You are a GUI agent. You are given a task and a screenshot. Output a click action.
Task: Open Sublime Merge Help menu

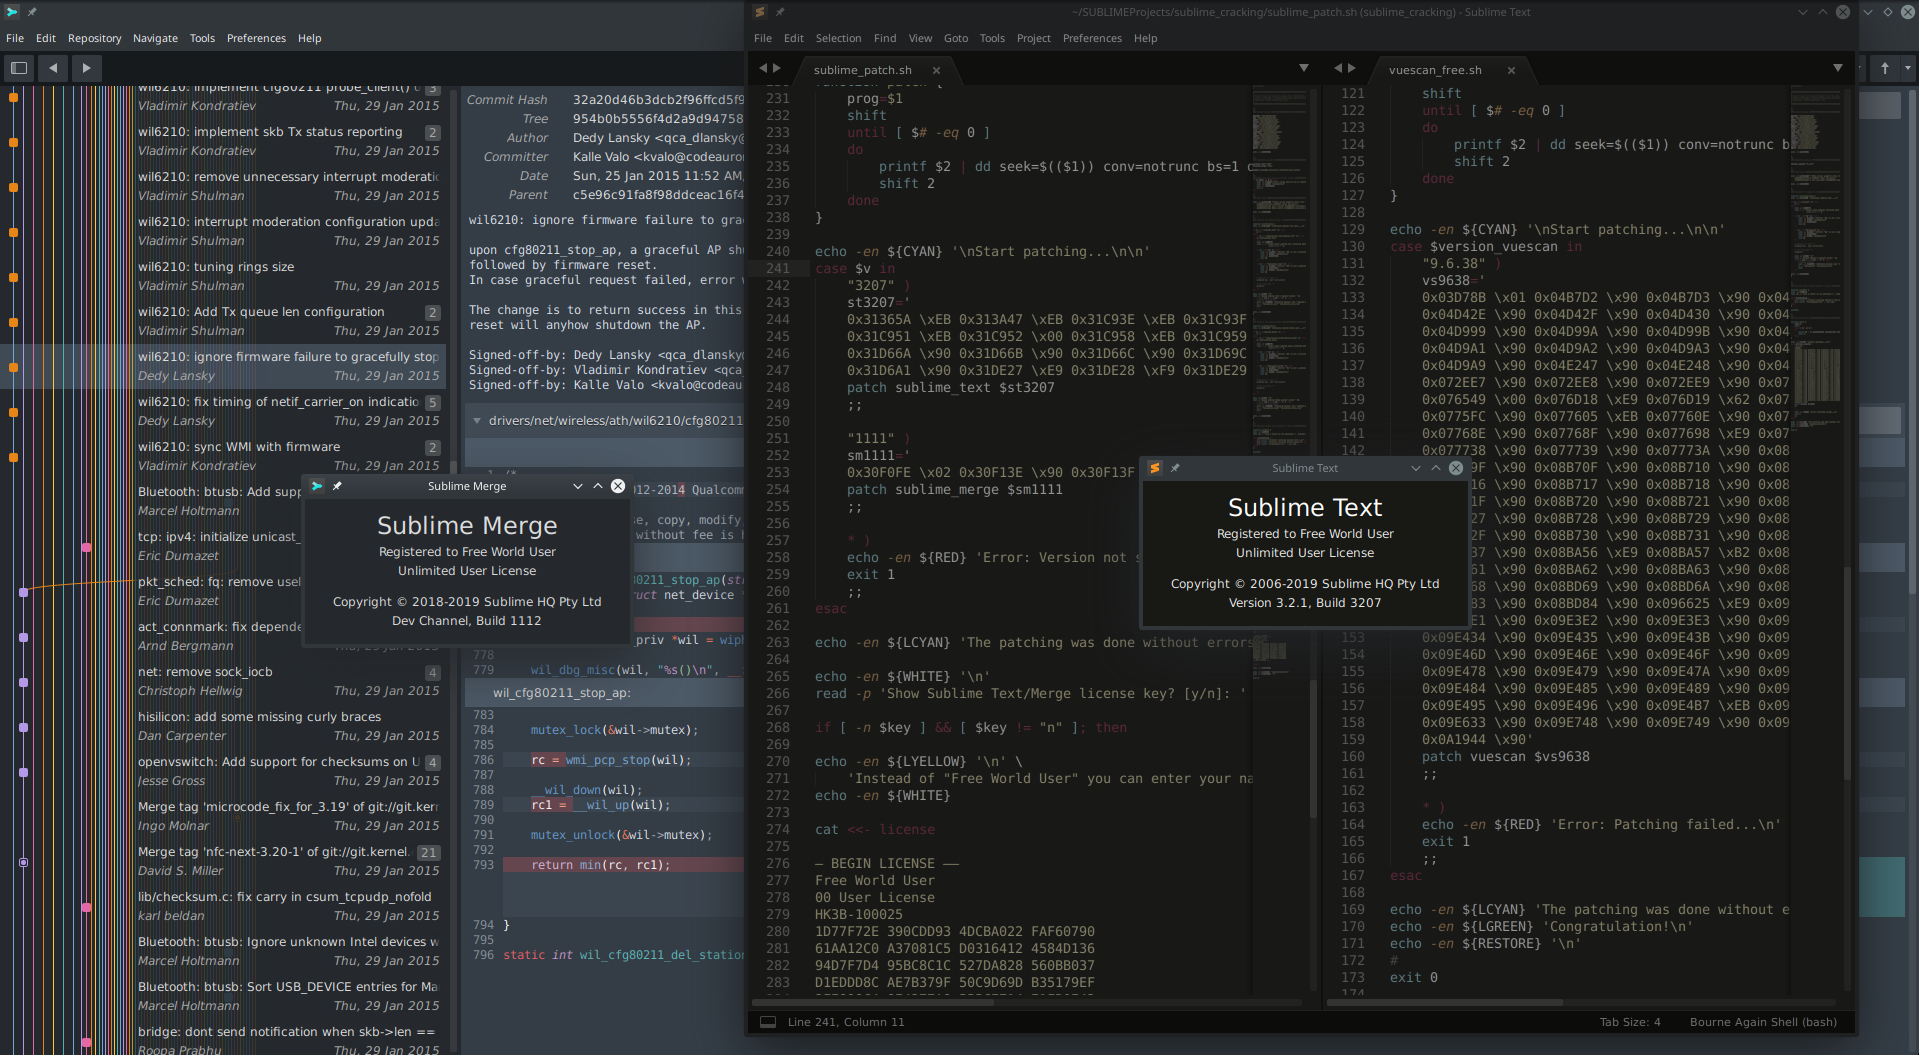(x=309, y=38)
